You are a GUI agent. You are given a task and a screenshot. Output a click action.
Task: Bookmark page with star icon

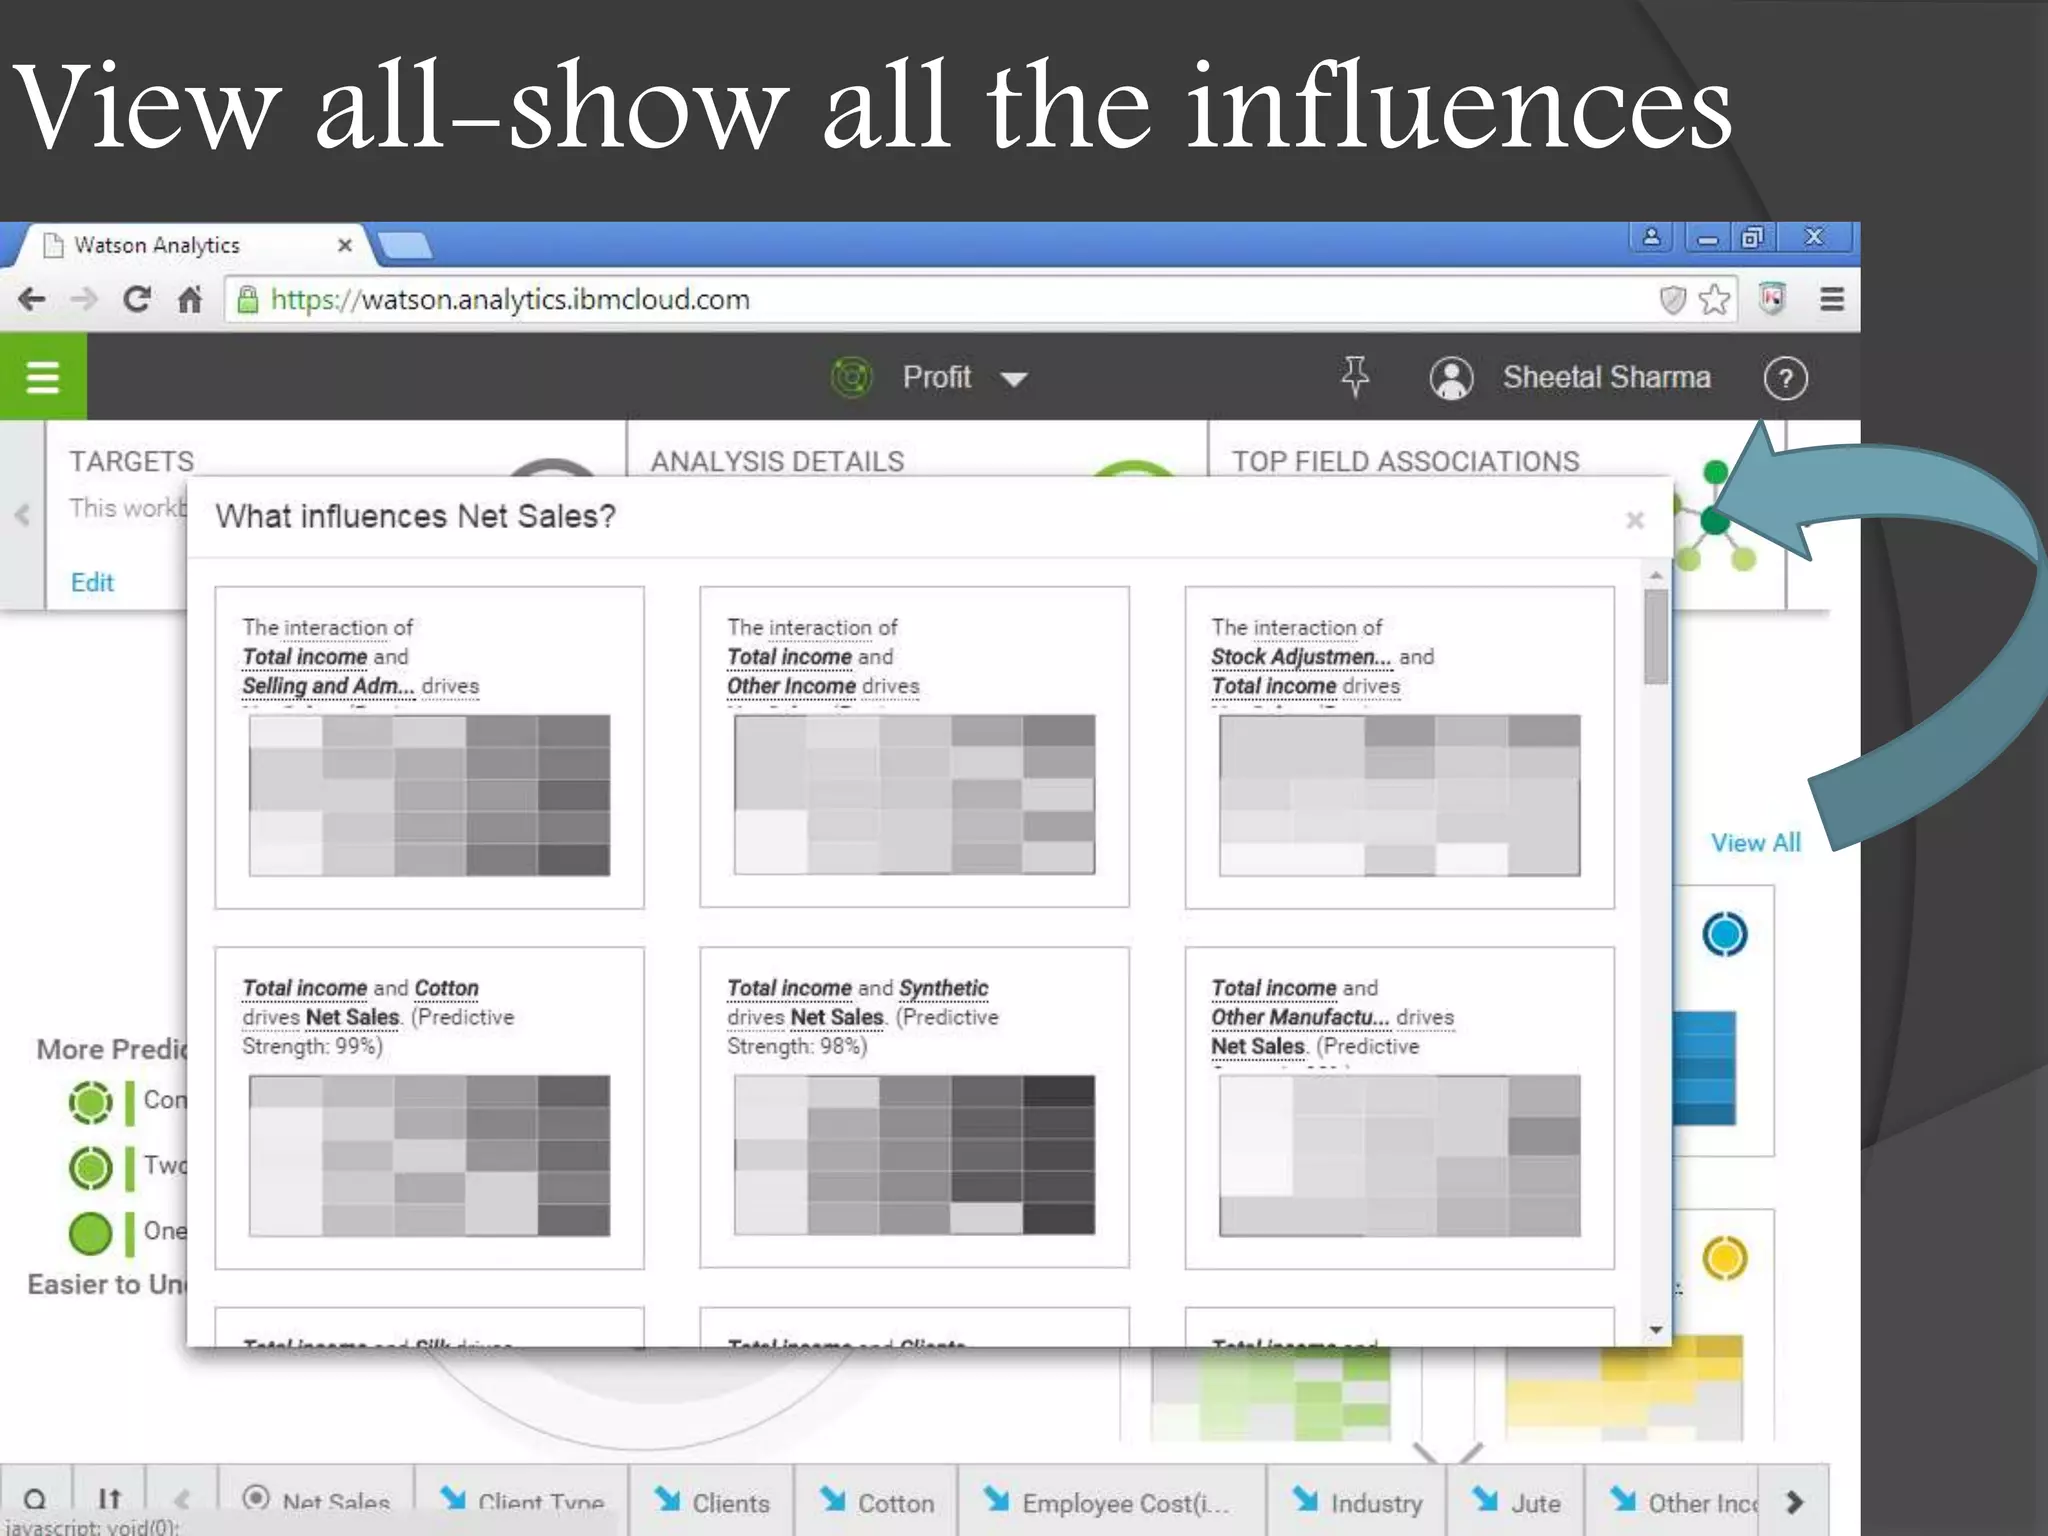(1714, 299)
